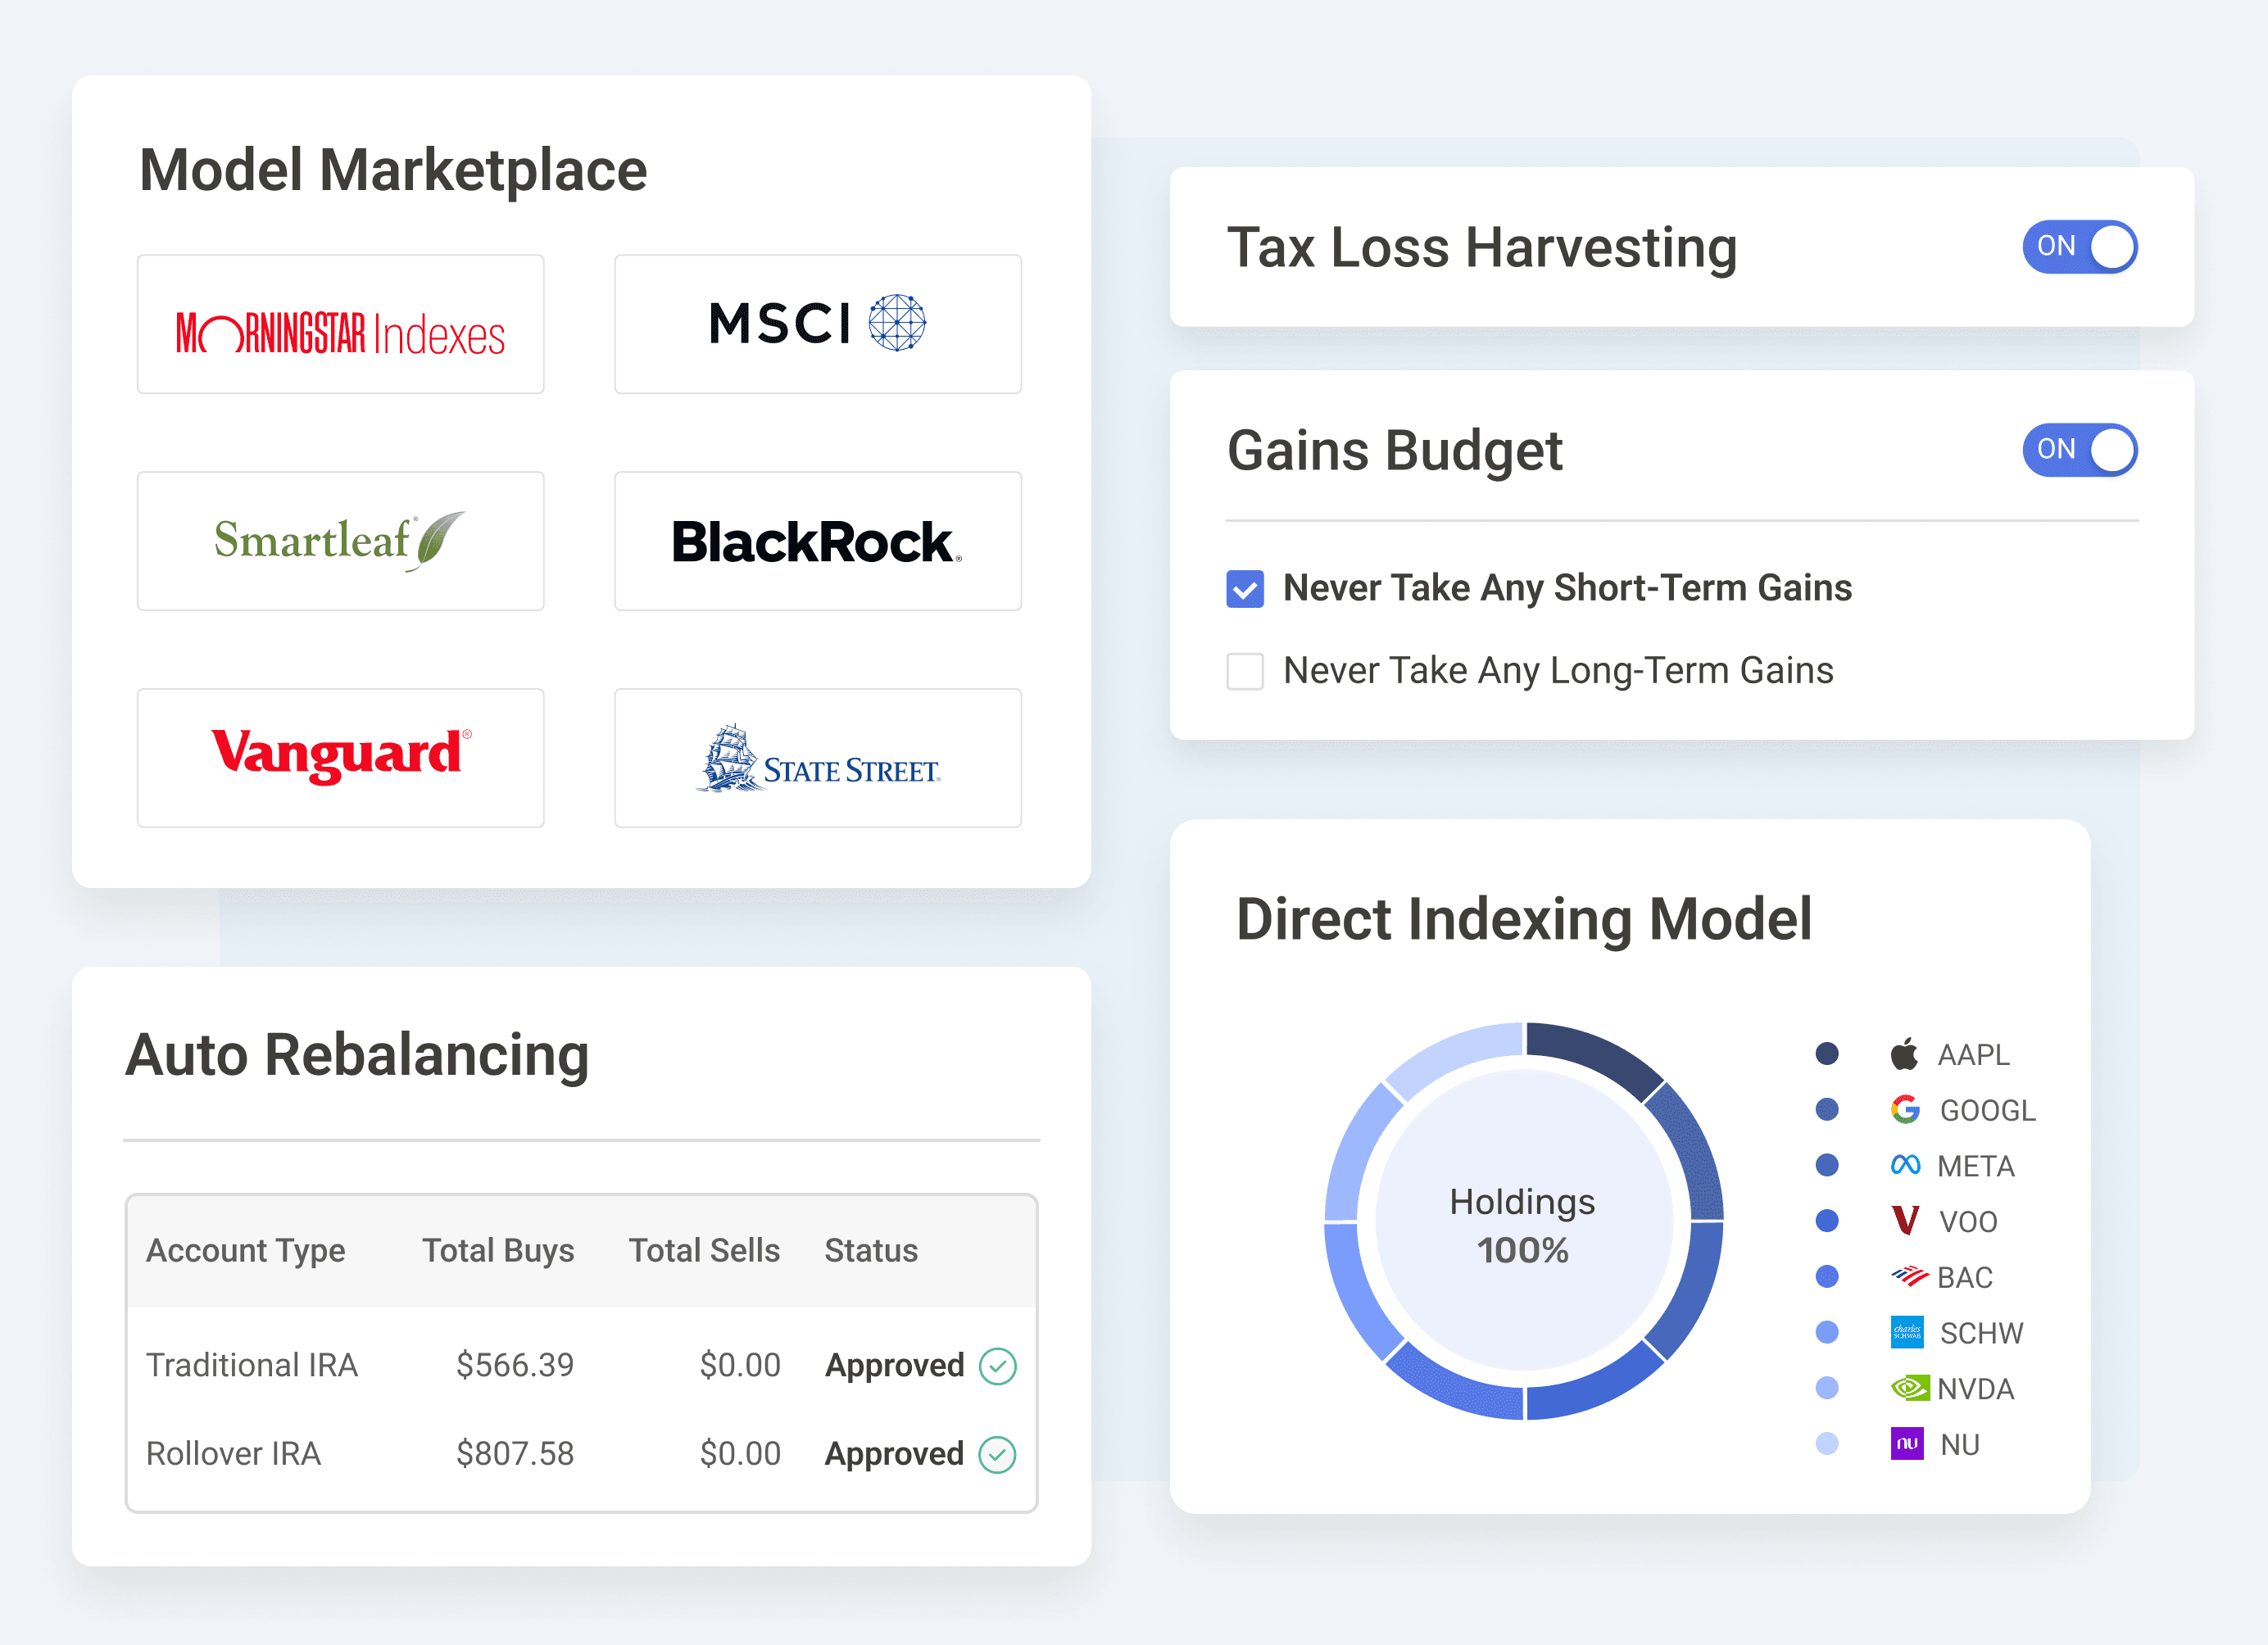Select the MSCI model tile
2268x1645 pixels.
pyautogui.click(x=818, y=324)
